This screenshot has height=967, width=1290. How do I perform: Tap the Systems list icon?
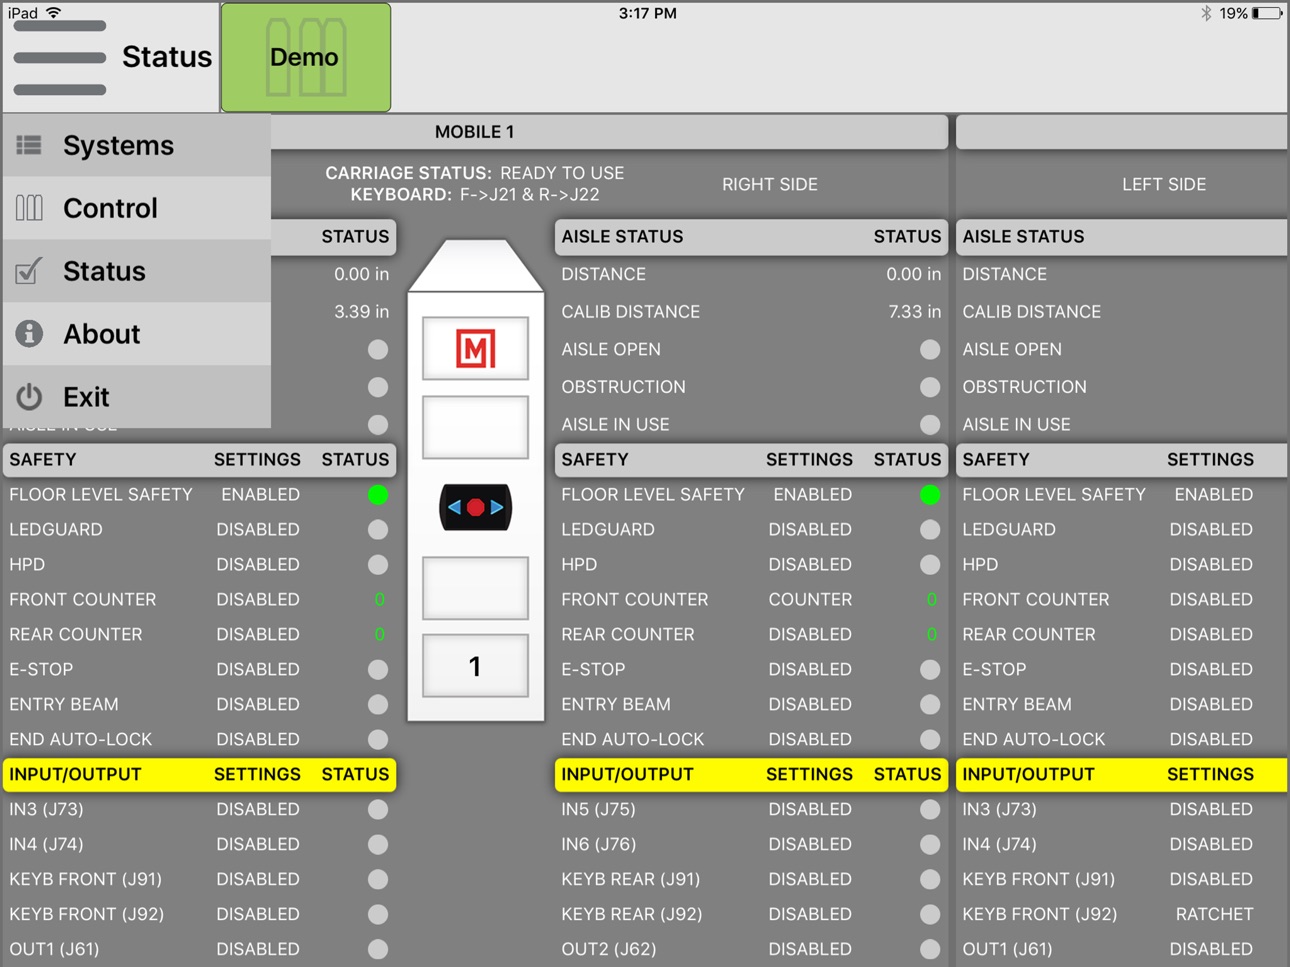point(29,145)
